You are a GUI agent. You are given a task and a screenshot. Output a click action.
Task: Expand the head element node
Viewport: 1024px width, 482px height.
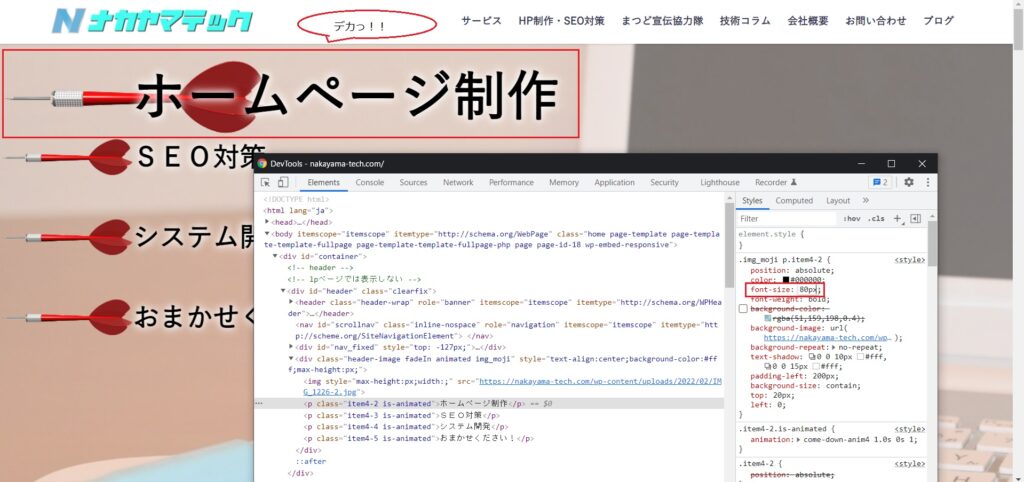click(266, 222)
